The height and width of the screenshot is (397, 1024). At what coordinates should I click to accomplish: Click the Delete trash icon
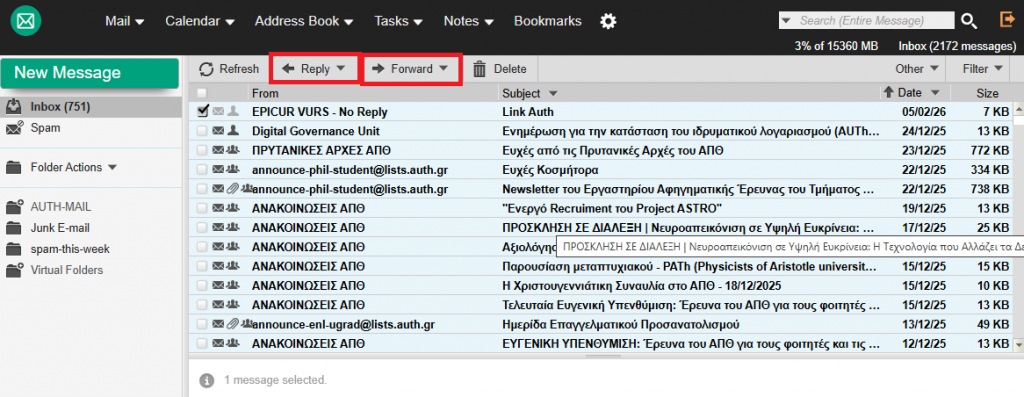tap(479, 69)
